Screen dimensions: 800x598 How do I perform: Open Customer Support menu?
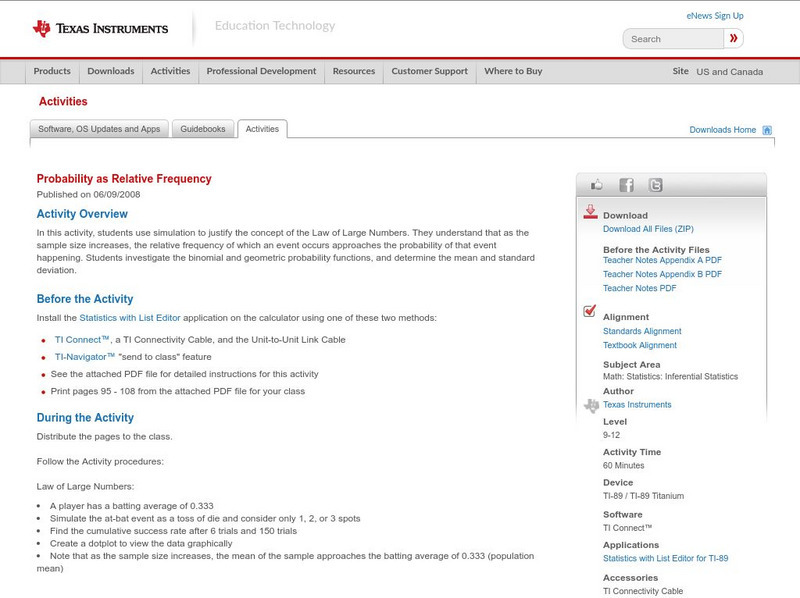pos(430,71)
